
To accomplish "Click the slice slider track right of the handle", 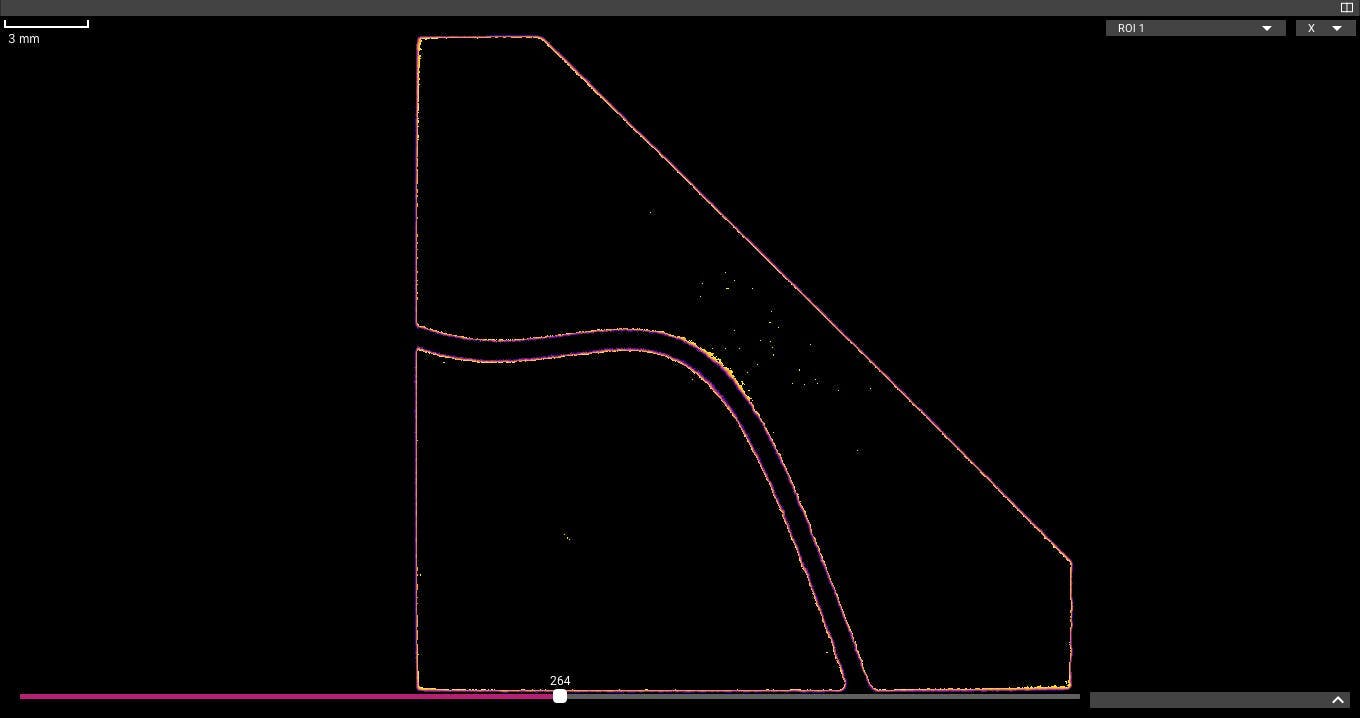I will [x=823, y=696].
